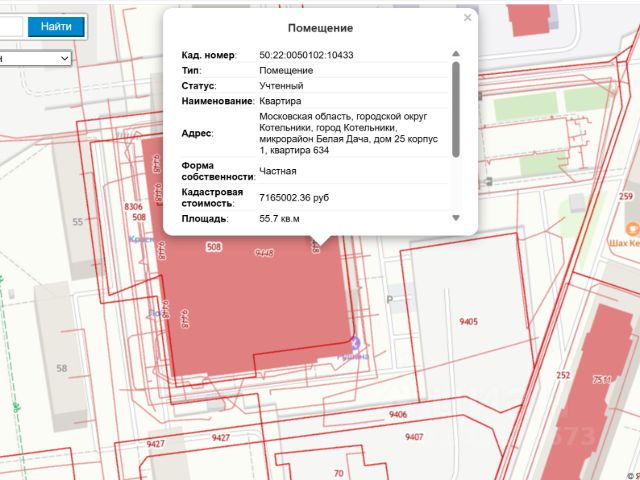Click the Найти search button
The image size is (640, 480).
point(56,27)
